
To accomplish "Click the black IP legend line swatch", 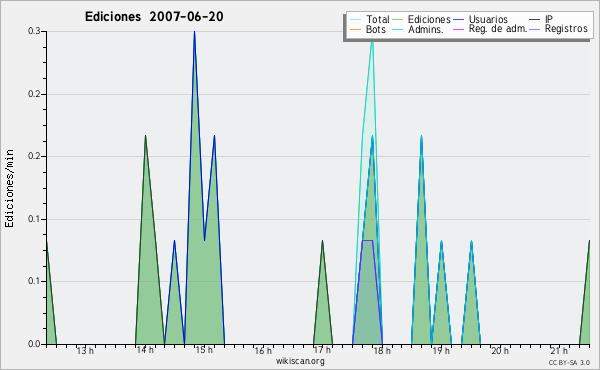I will (535, 20).
